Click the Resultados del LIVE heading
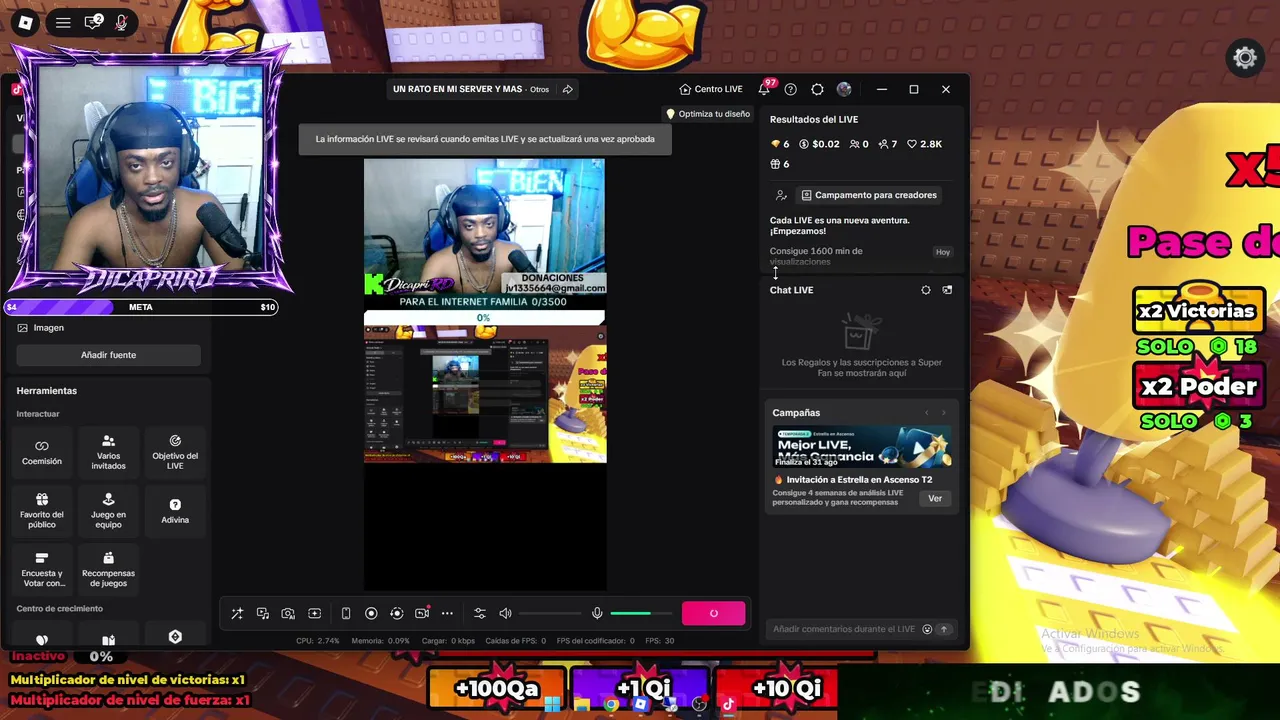 814,120
